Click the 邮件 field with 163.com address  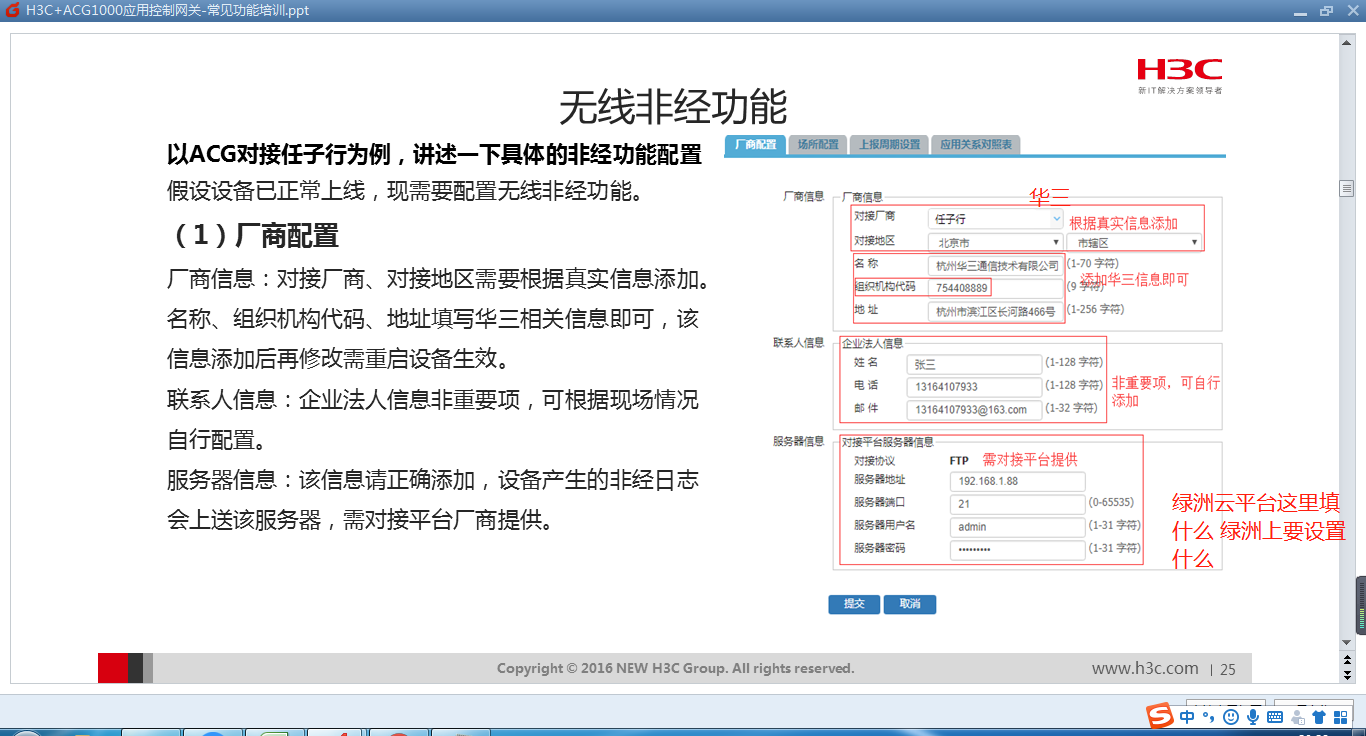(974, 409)
